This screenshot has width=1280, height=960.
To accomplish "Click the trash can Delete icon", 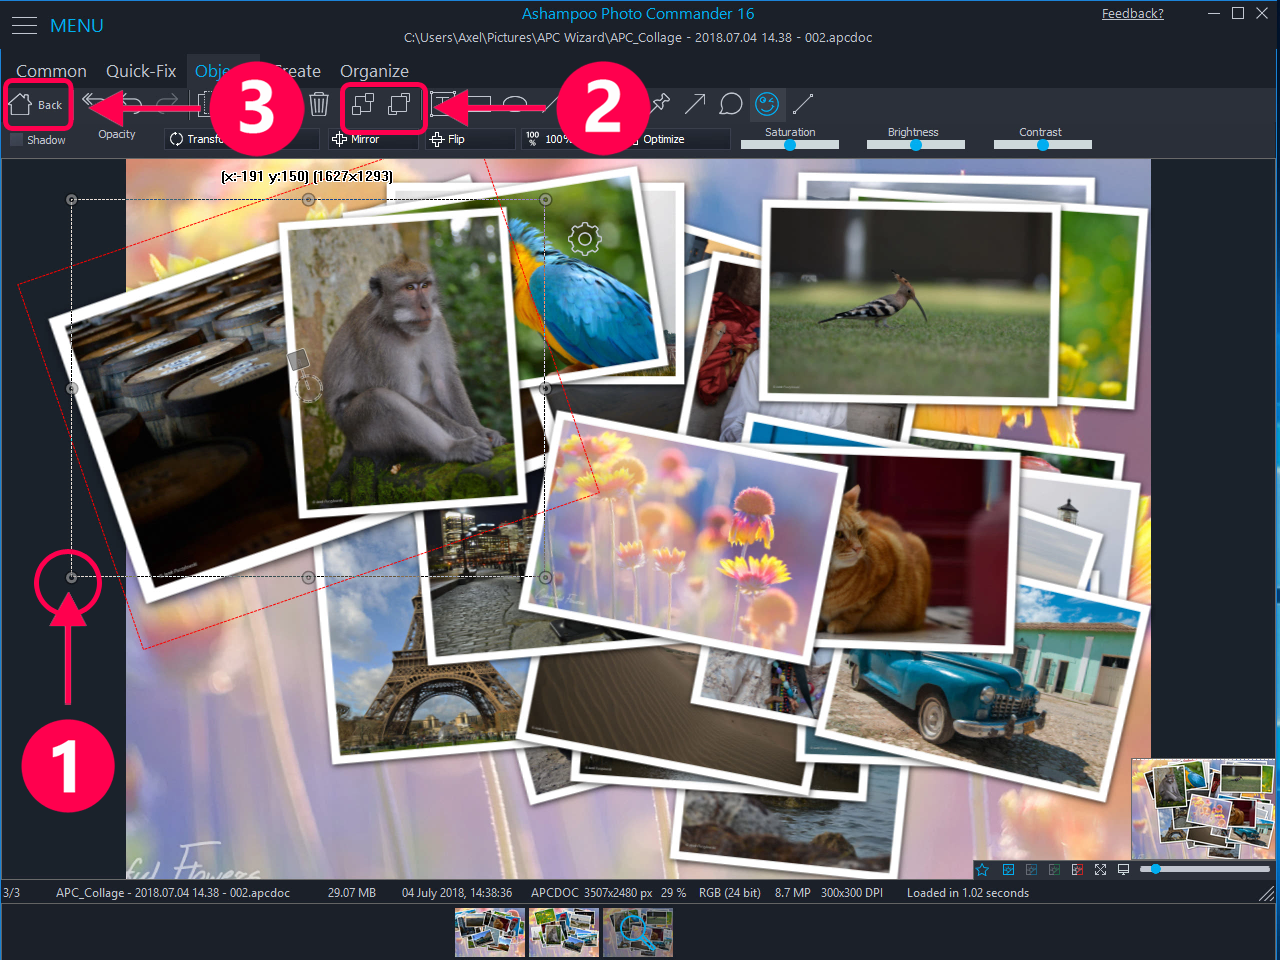I will 319,104.
